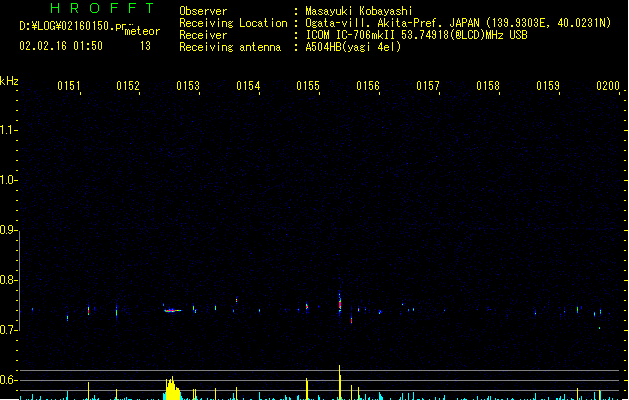
Task: Click the 0156 time marker
Action: pos(368,86)
